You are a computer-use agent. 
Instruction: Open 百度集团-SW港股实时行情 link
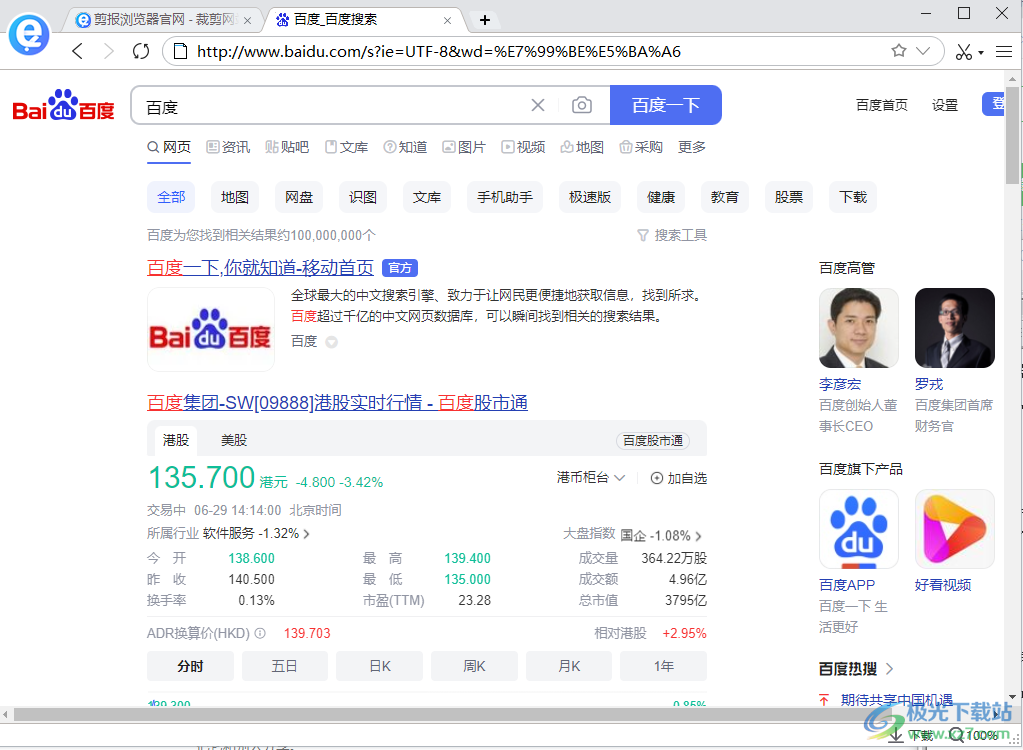[x=337, y=403]
